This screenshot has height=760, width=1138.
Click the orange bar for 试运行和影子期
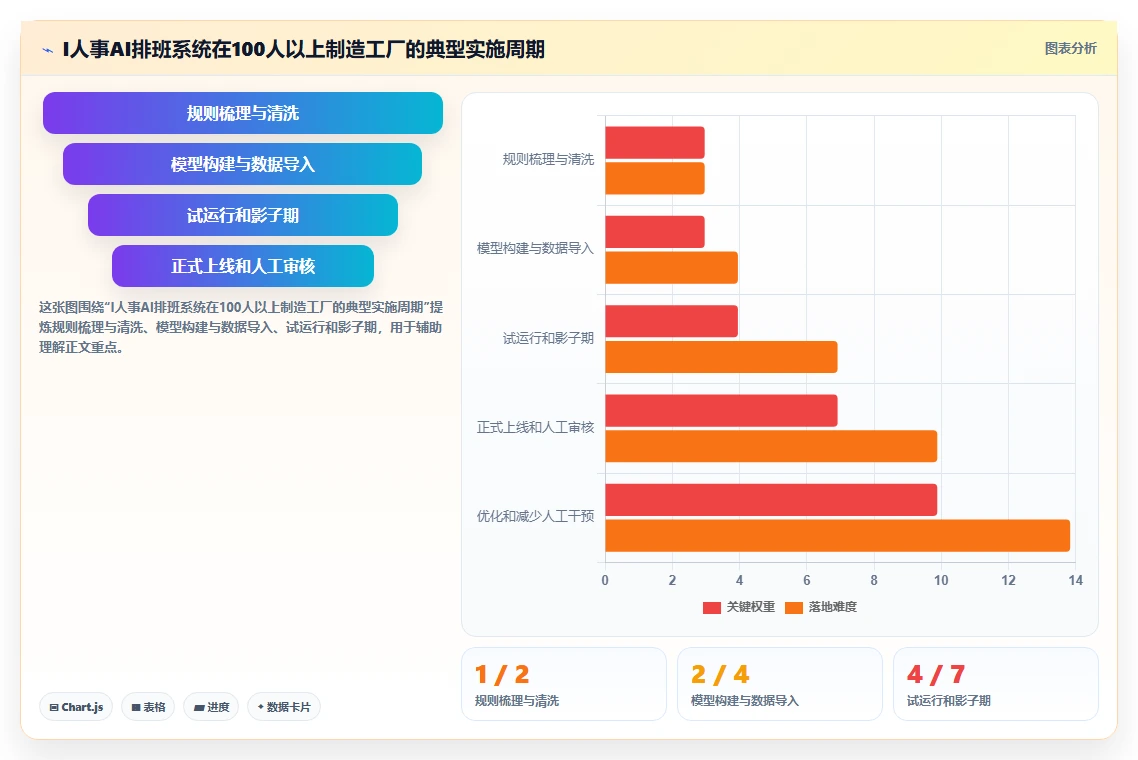click(721, 357)
